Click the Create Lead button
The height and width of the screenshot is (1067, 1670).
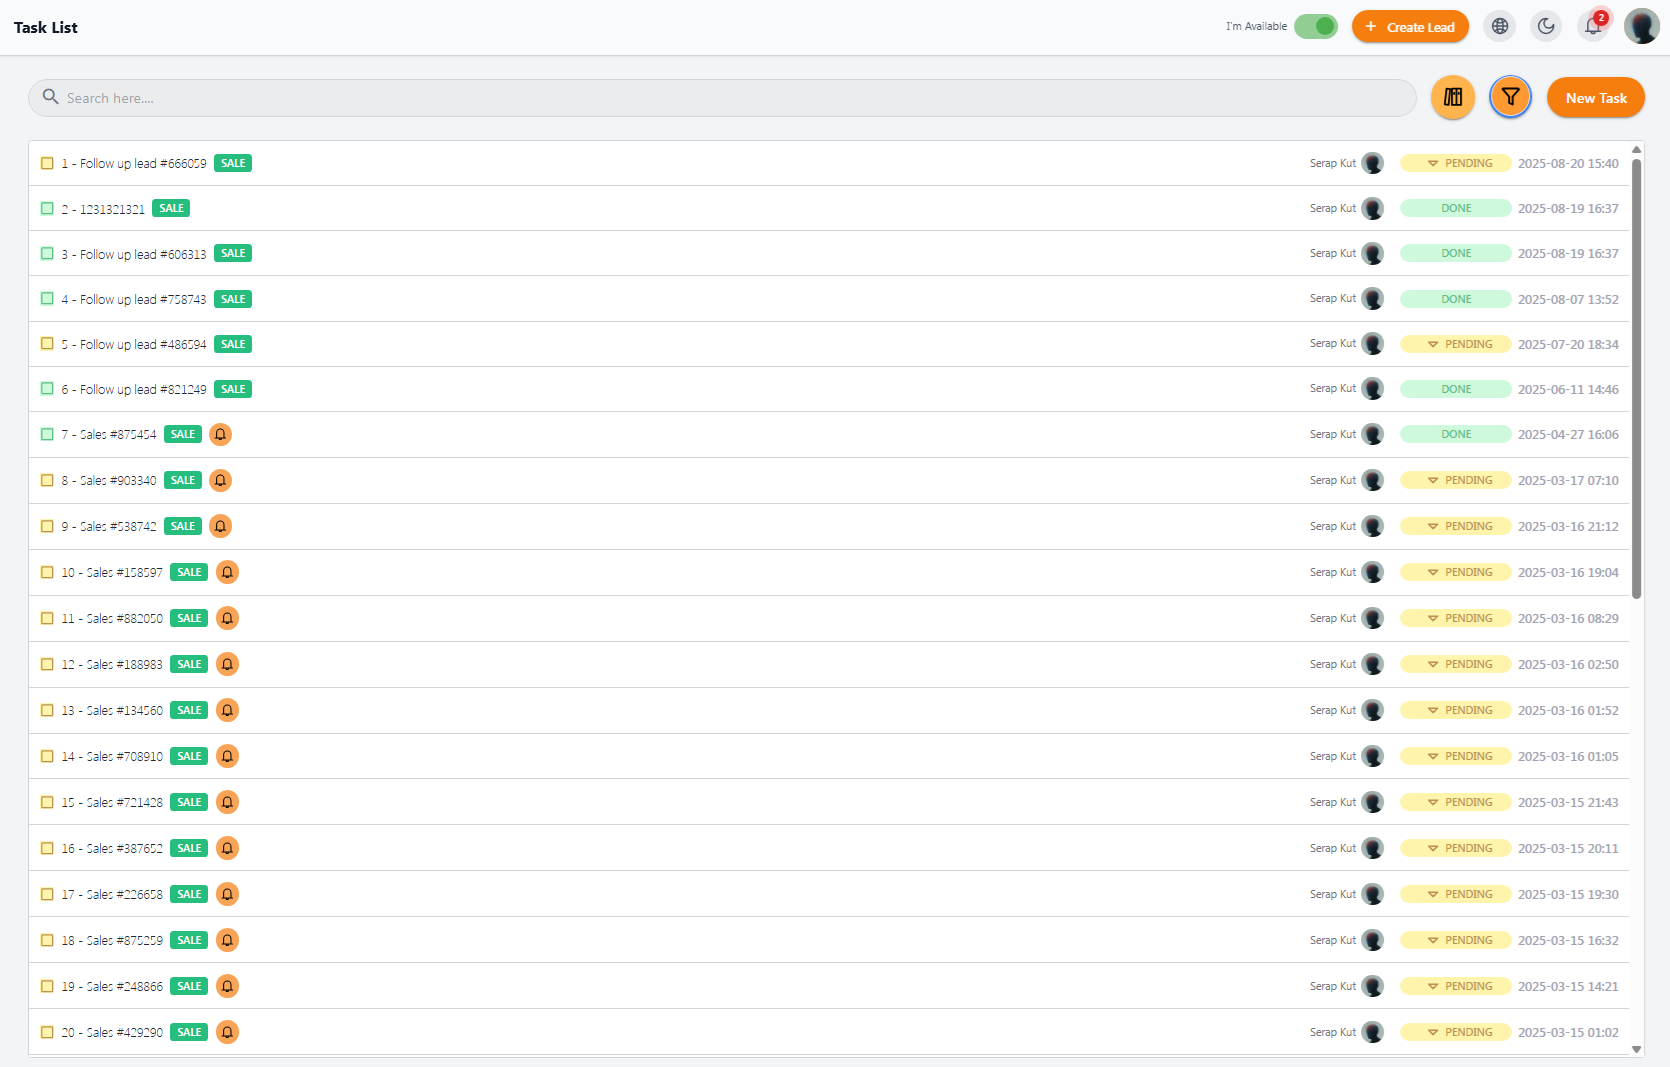click(1410, 26)
